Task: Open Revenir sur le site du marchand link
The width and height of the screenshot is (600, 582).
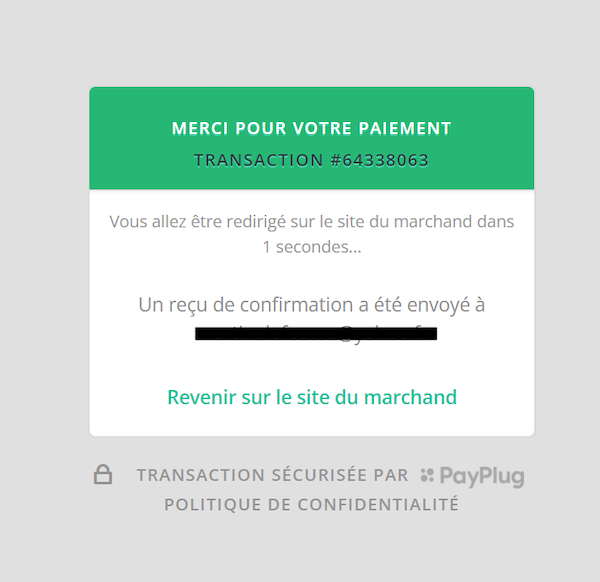Action: pyautogui.click(x=312, y=397)
